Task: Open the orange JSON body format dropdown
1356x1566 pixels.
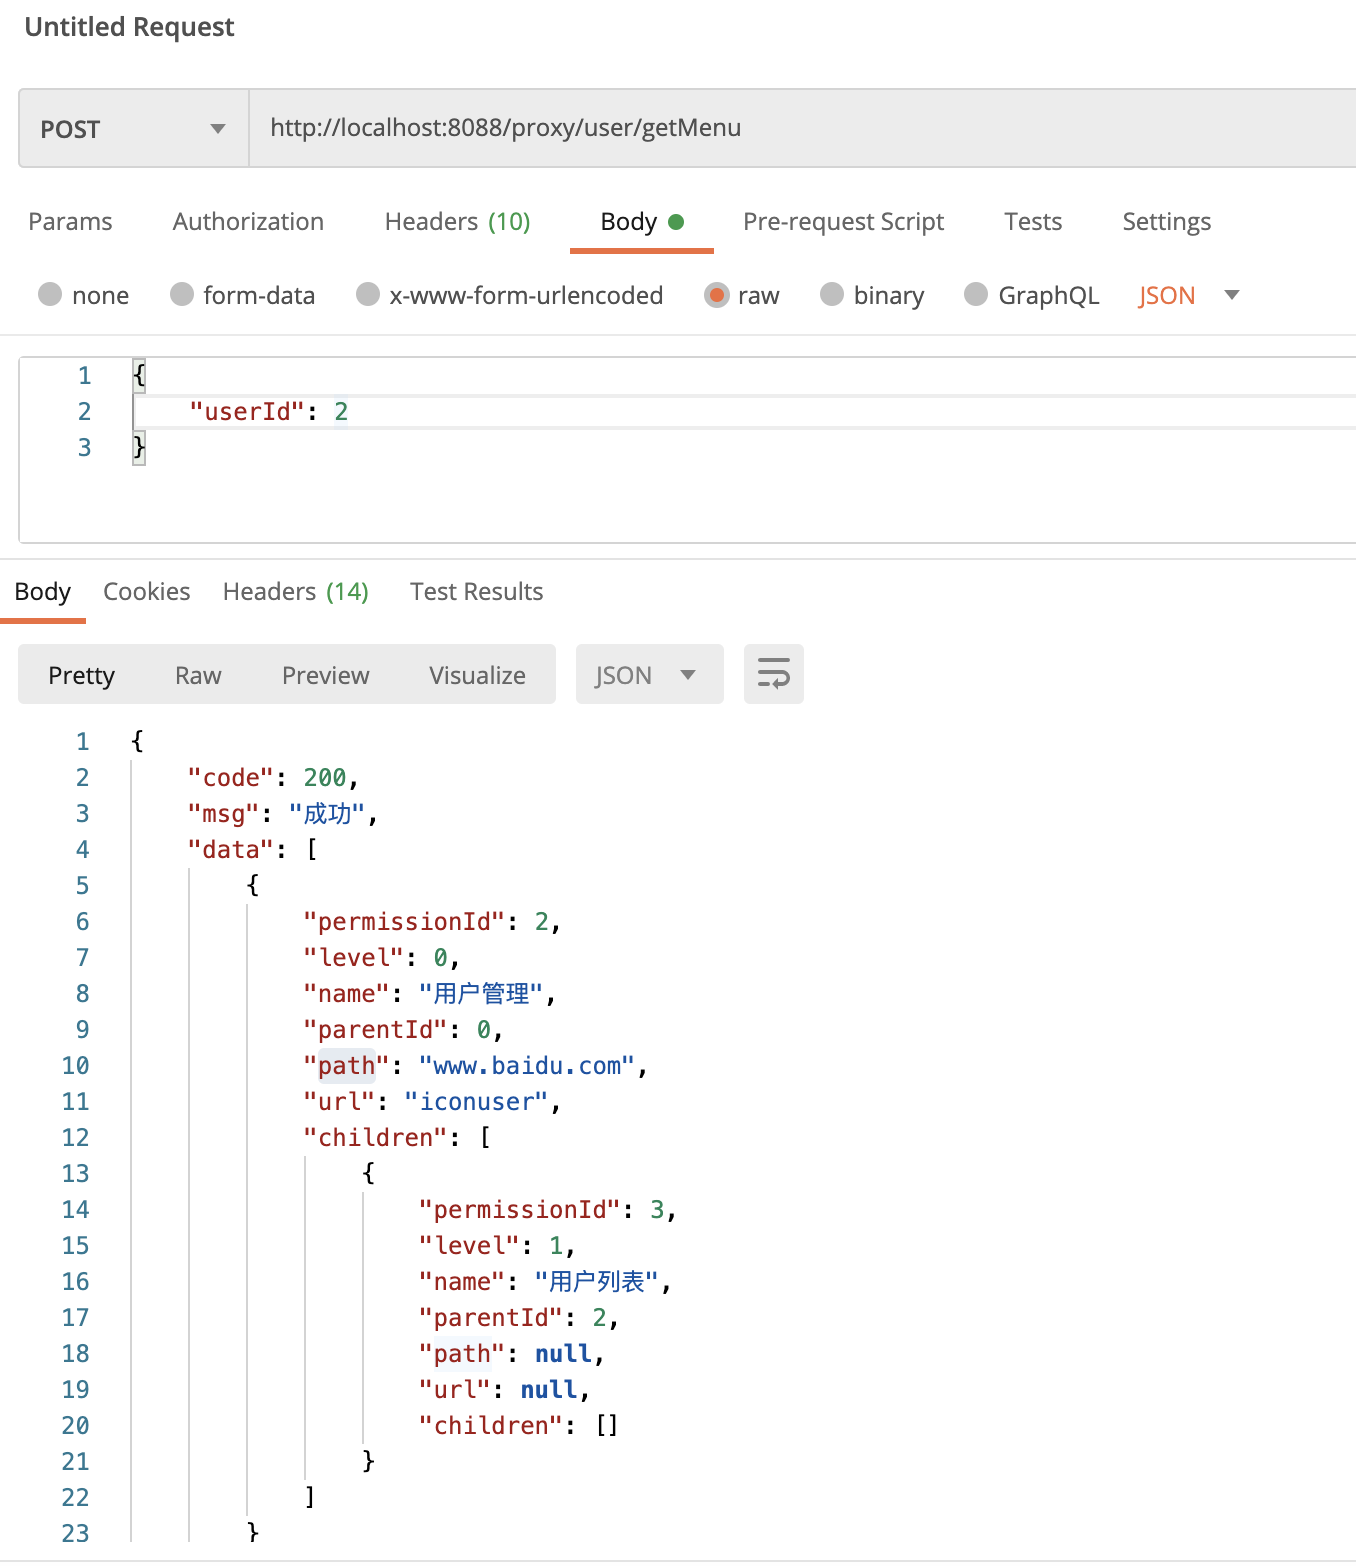Action: (x=1189, y=295)
